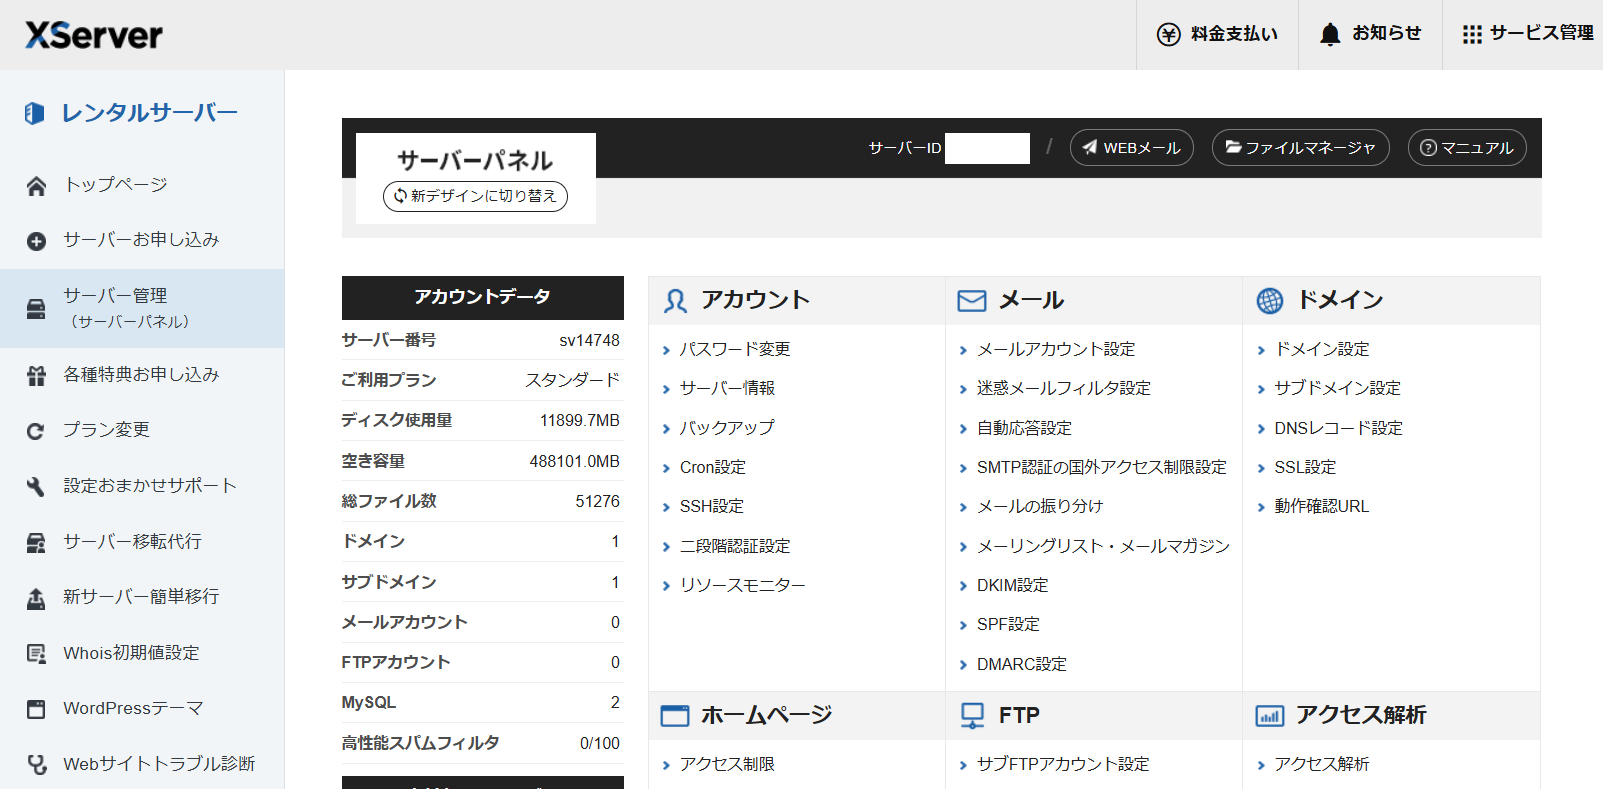Viewport: 1603px width, 789px height.
Task: Open 自動応答設定 link
Action: point(1024,428)
